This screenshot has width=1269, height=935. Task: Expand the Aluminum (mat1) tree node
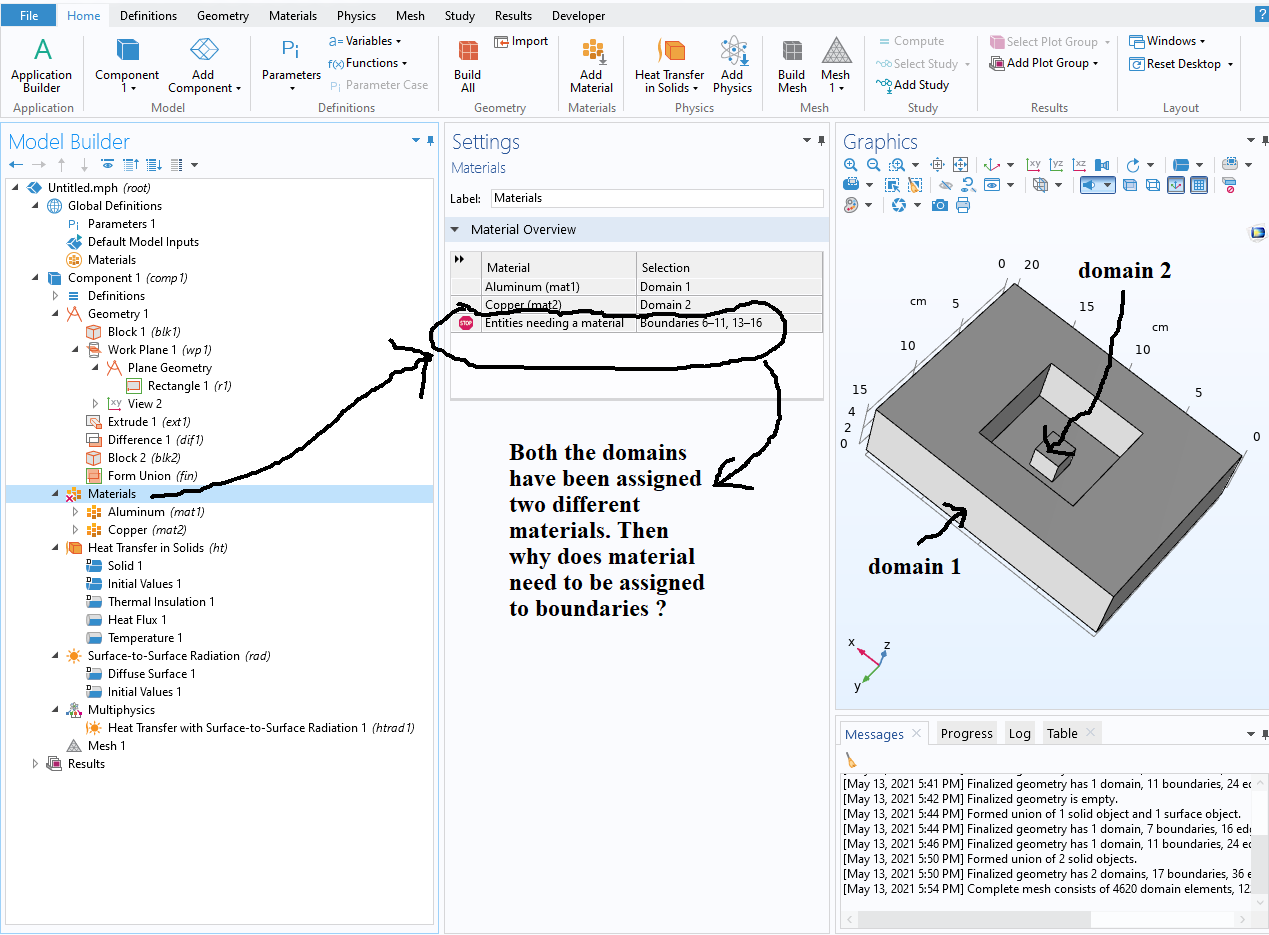tap(76, 512)
